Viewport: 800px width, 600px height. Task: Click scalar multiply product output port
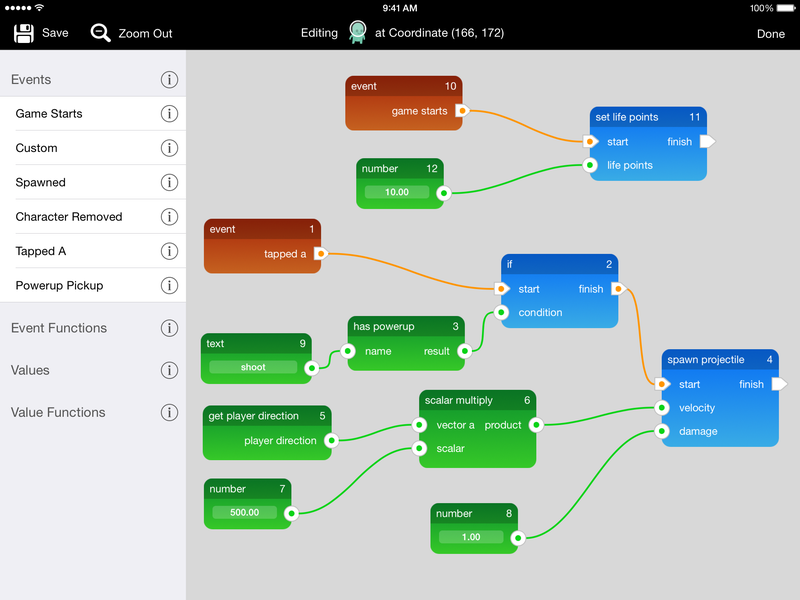(x=536, y=424)
